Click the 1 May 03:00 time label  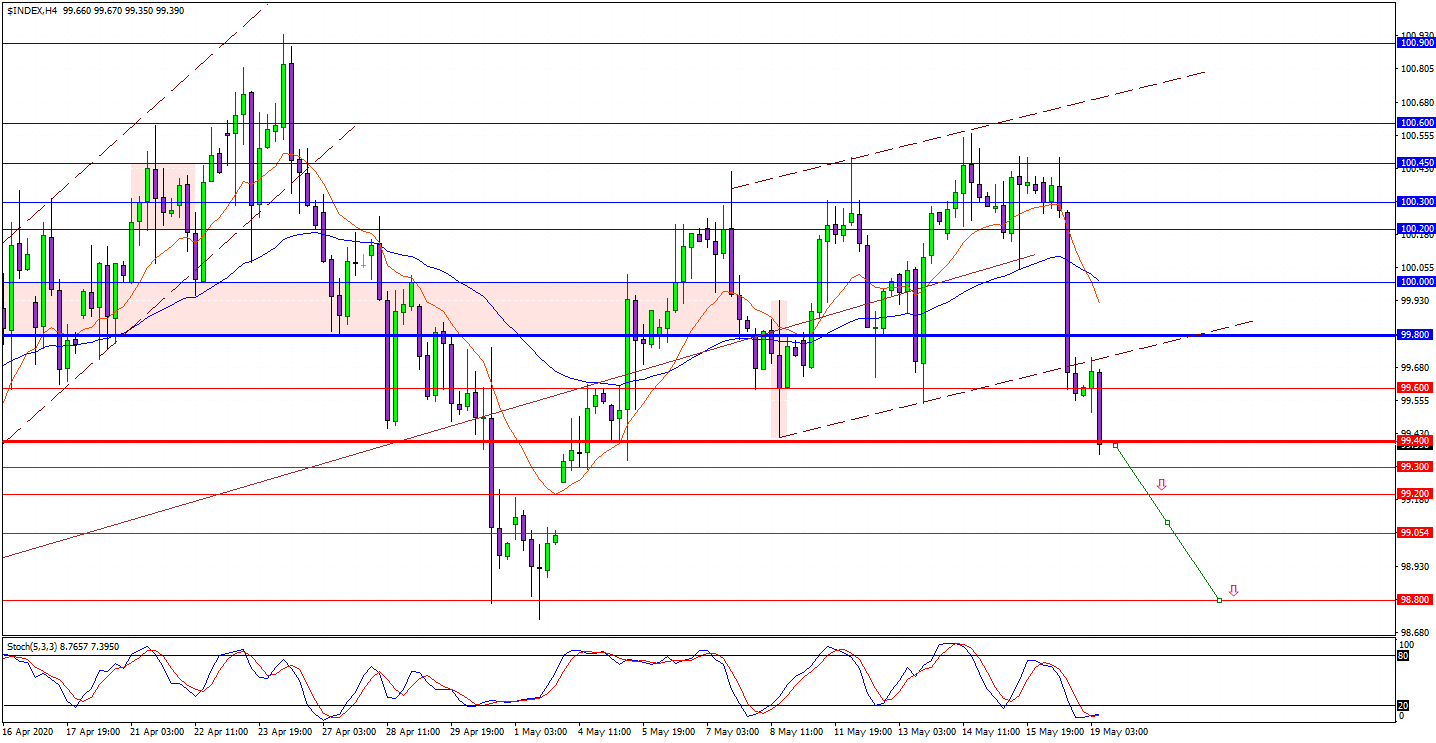[540, 732]
